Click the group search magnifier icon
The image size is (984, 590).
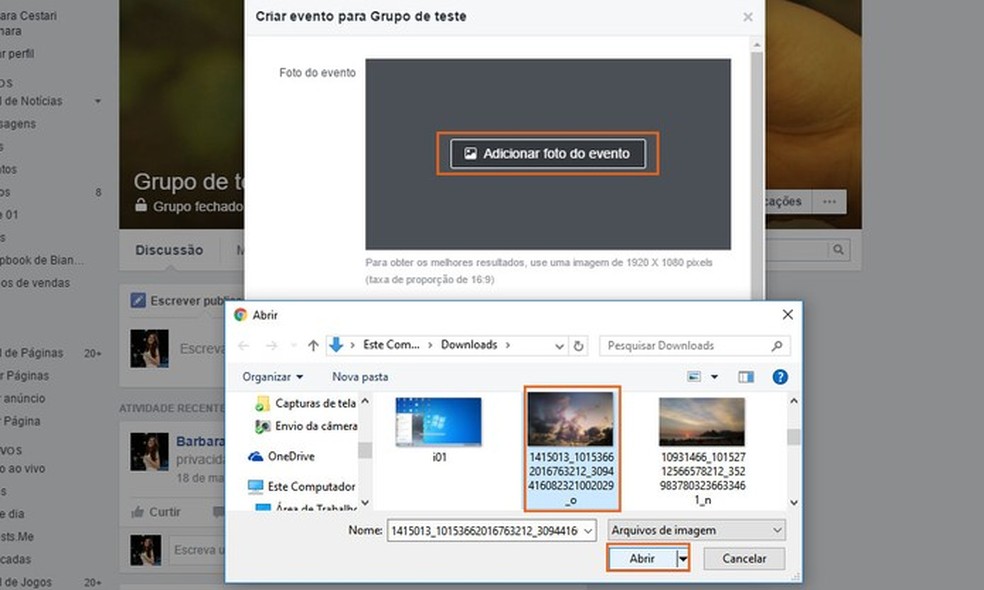coord(838,250)
